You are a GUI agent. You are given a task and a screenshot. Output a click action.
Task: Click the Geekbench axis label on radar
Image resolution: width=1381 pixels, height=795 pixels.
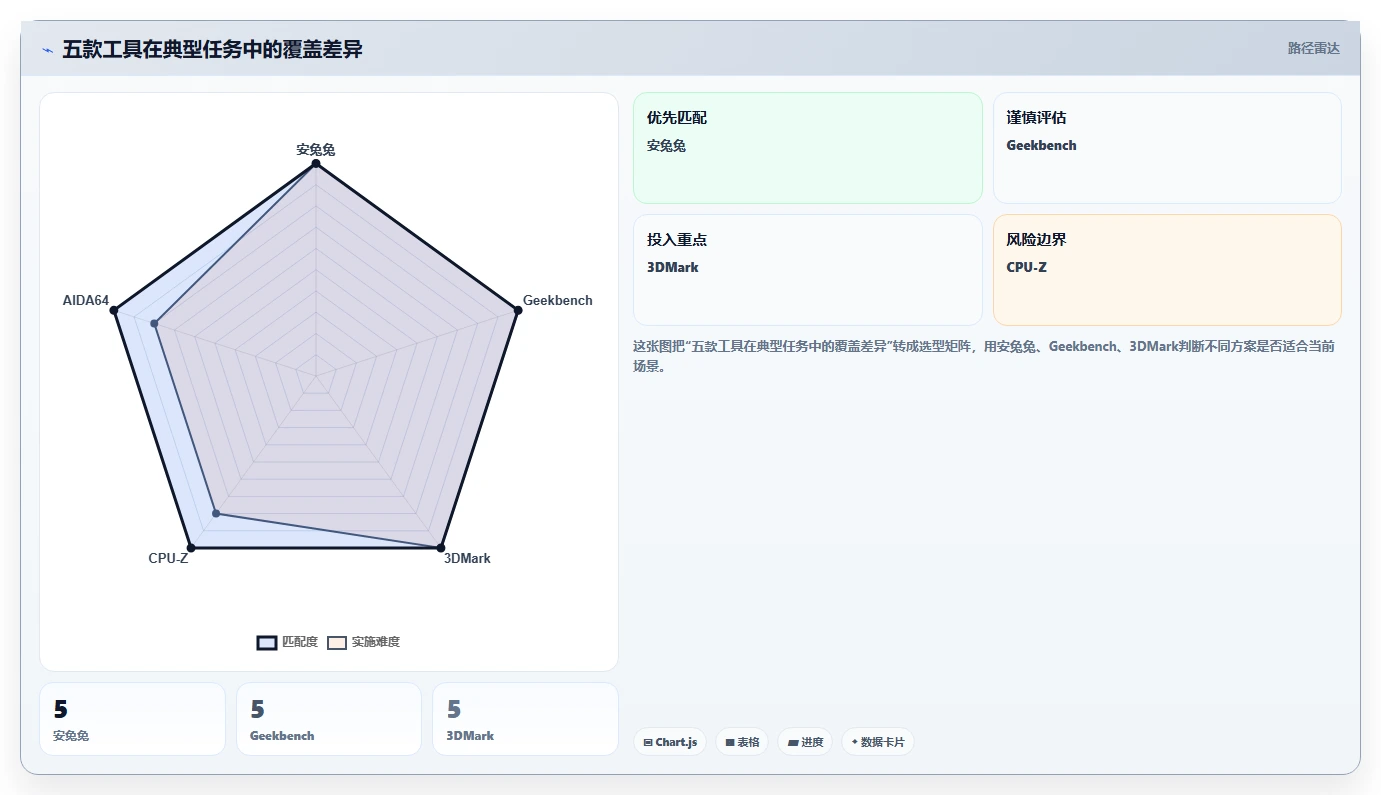558,300
